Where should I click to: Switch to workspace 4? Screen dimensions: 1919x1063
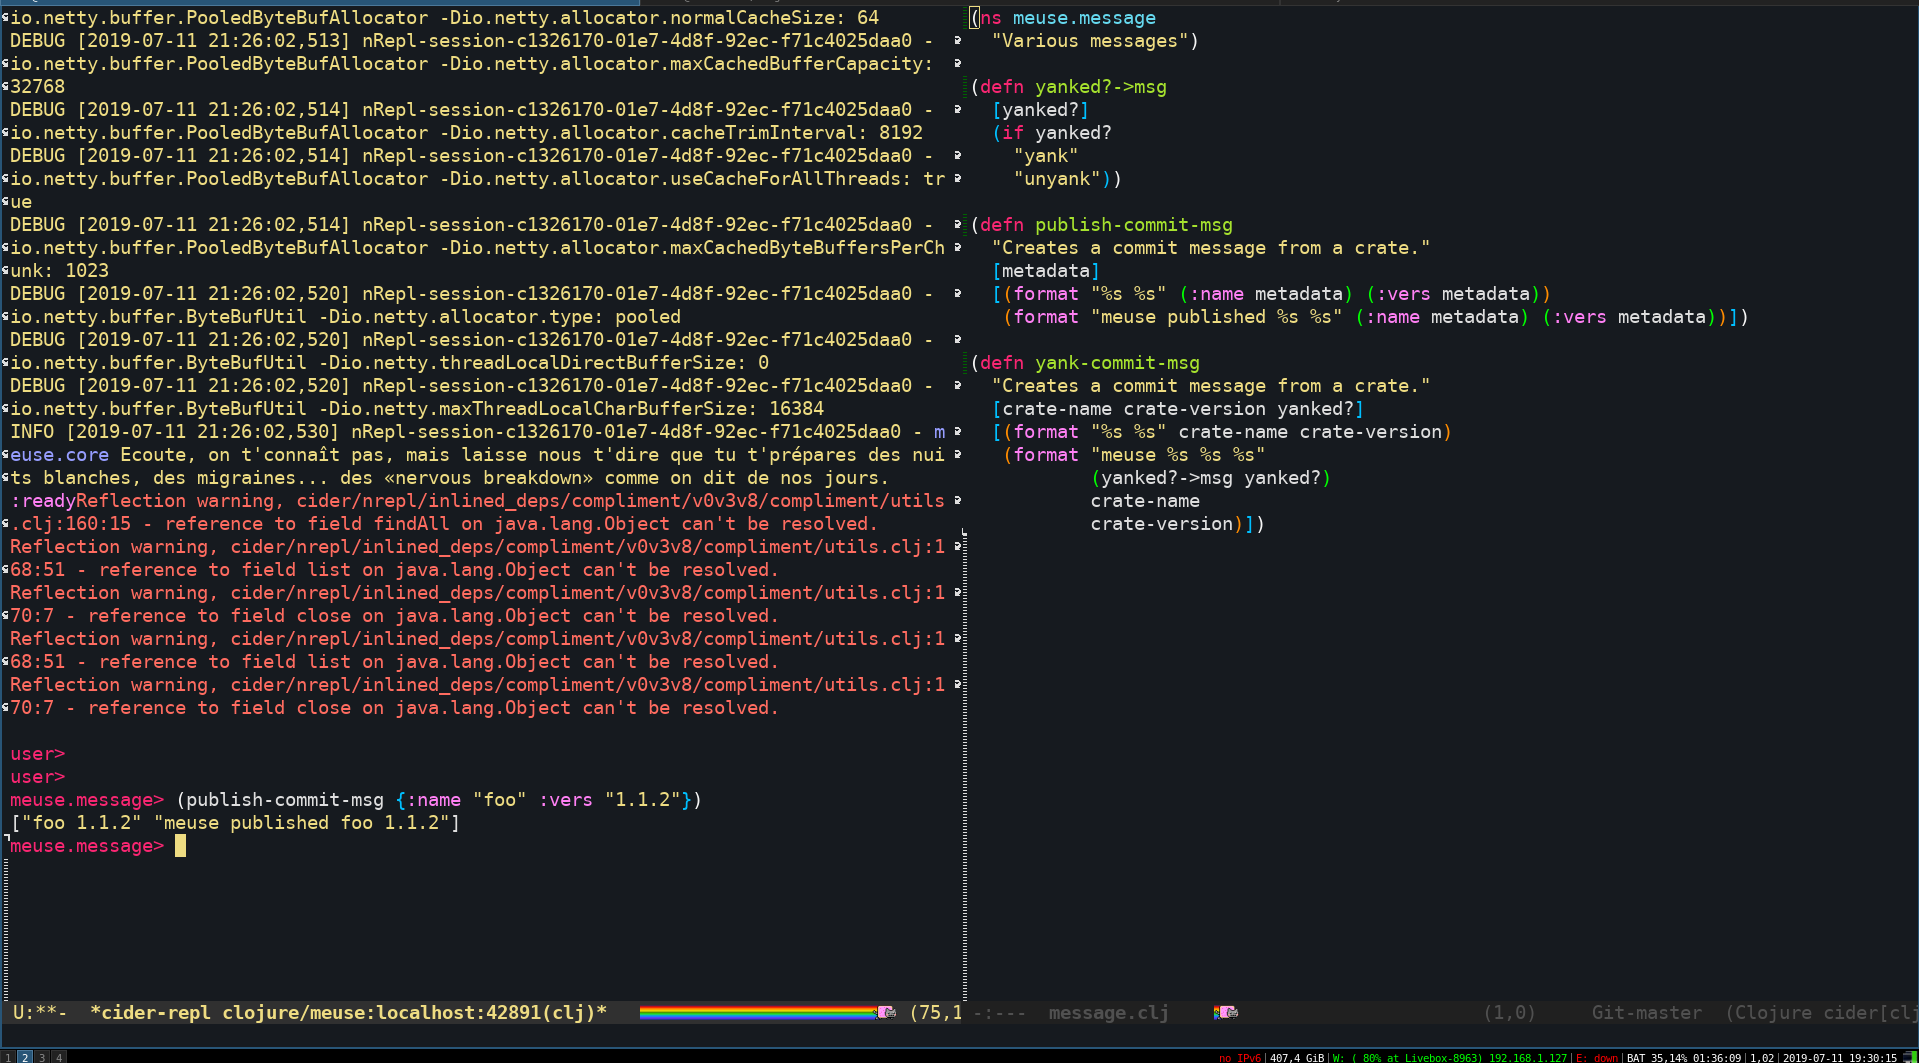click(59, 1057)
